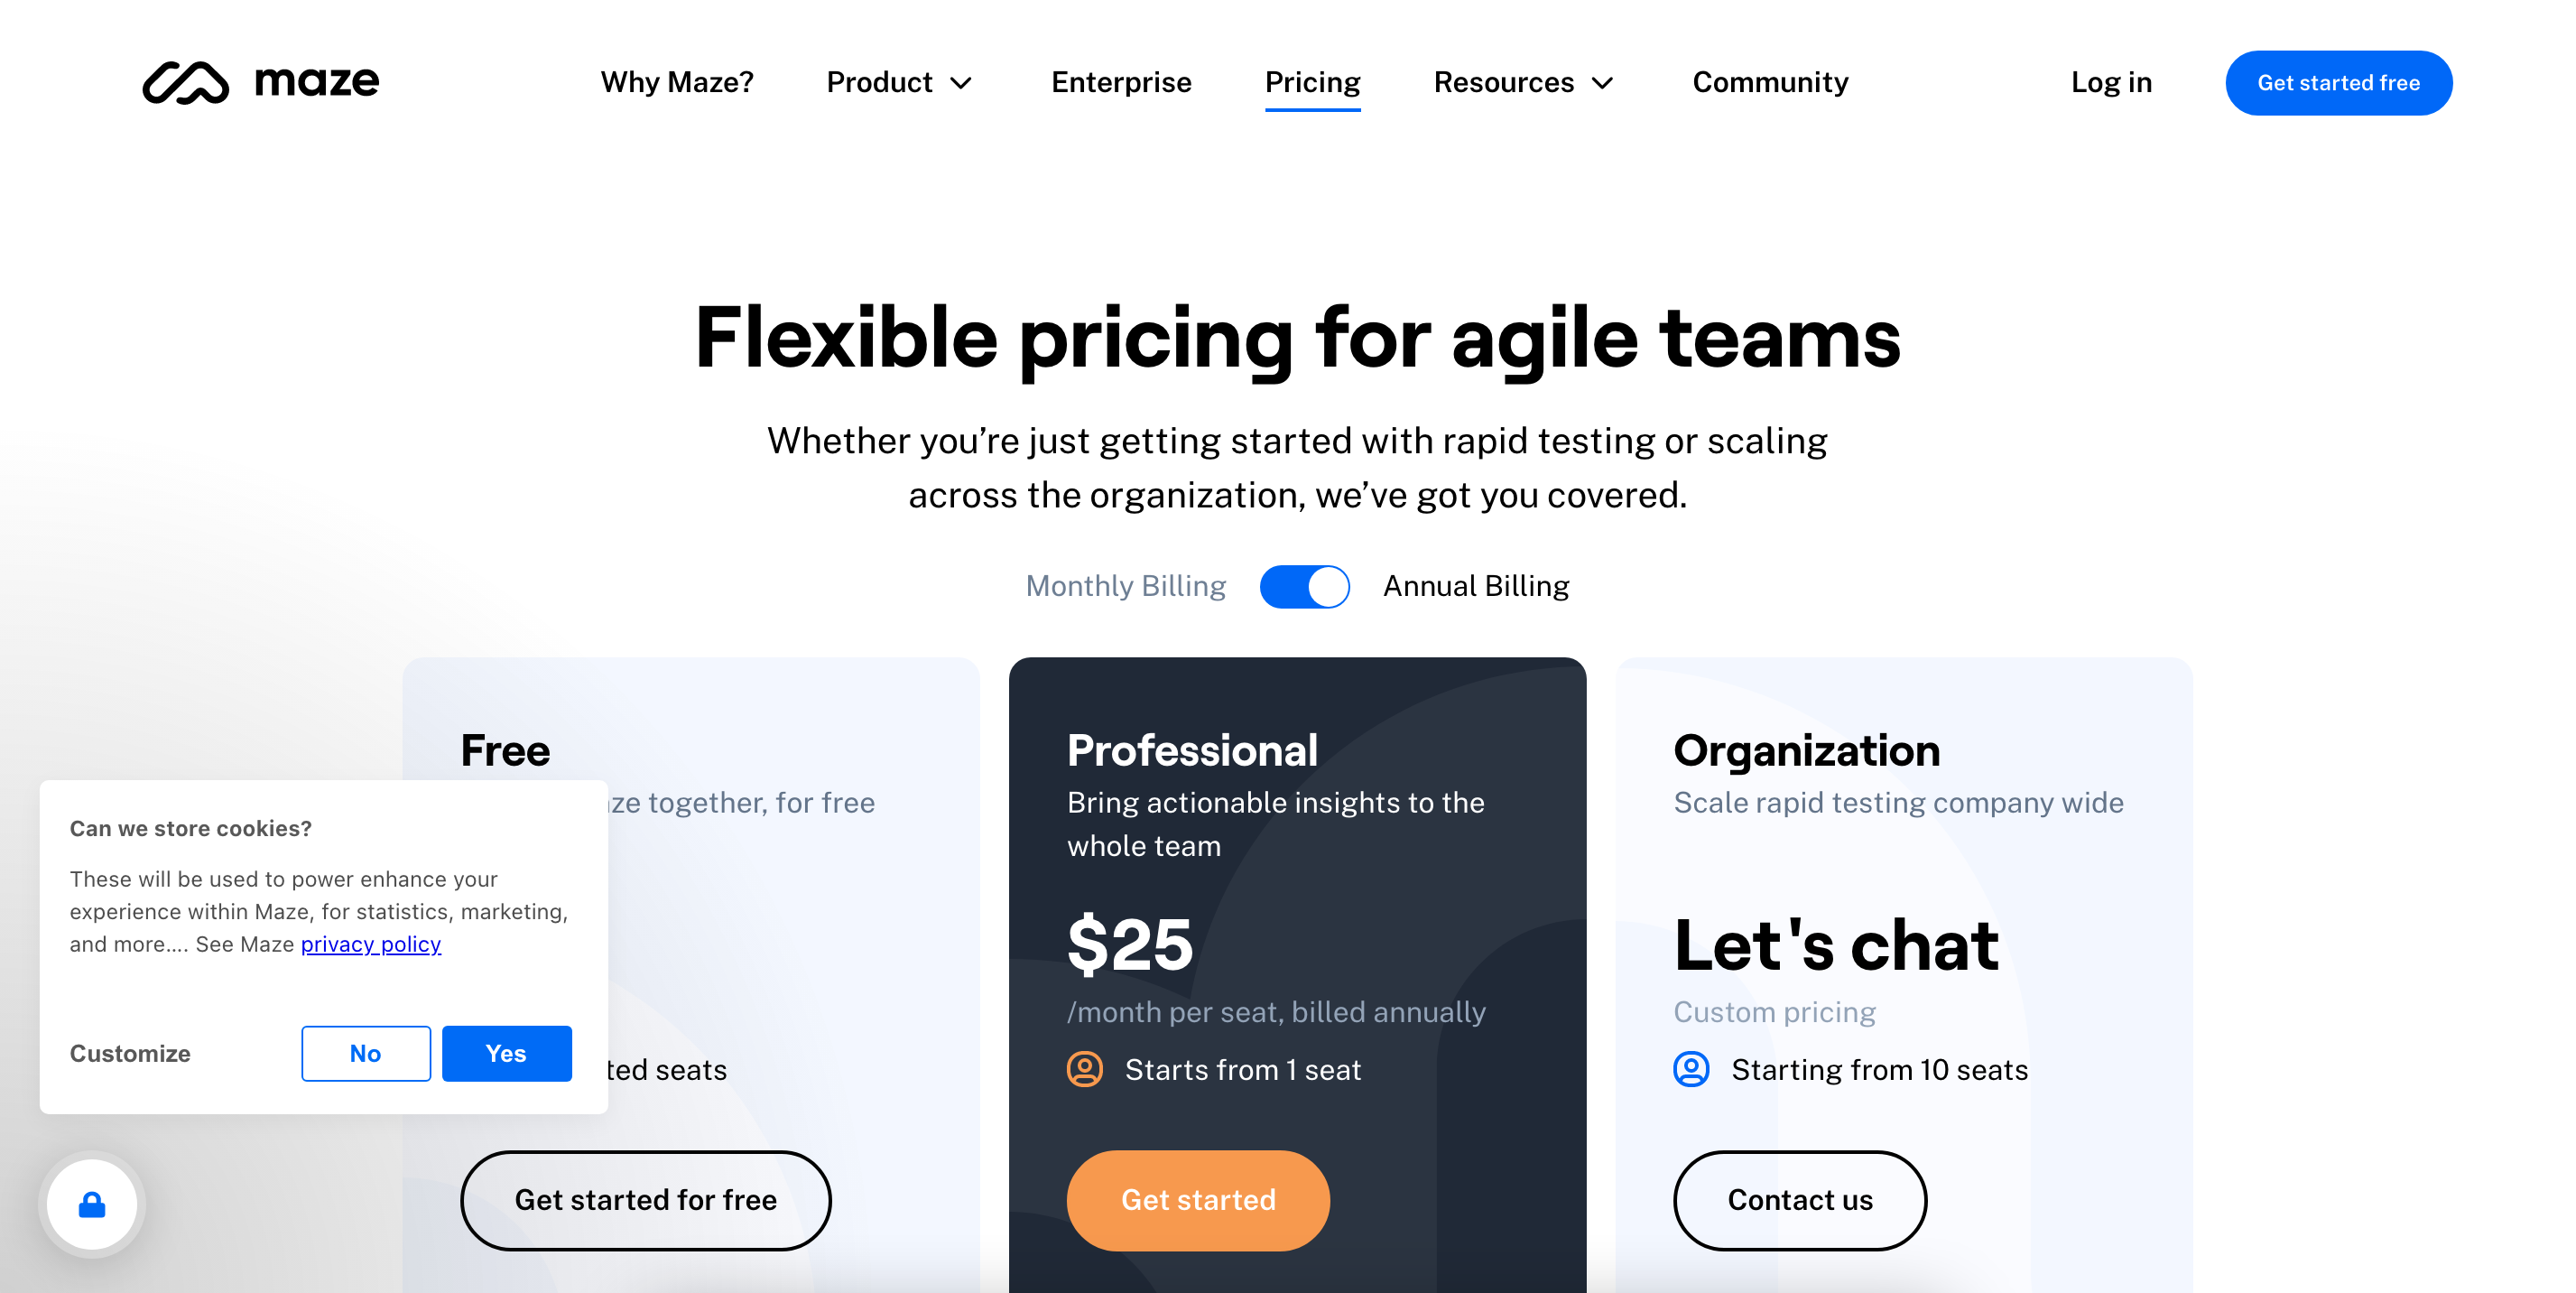
Task: Expand the Product dropdown menu
Action: [x=899, y=82]
